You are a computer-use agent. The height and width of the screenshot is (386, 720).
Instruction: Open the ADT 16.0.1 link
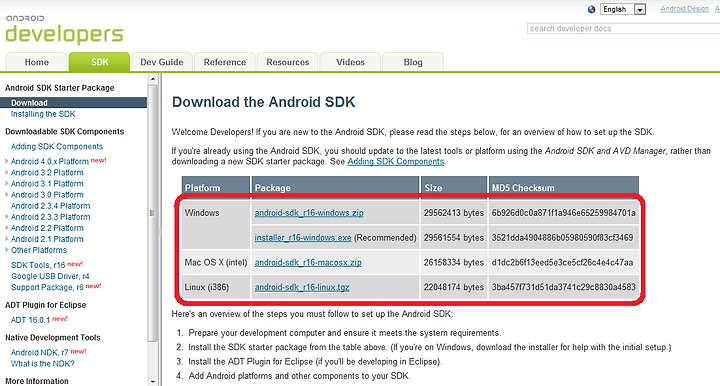pos(30,320)
